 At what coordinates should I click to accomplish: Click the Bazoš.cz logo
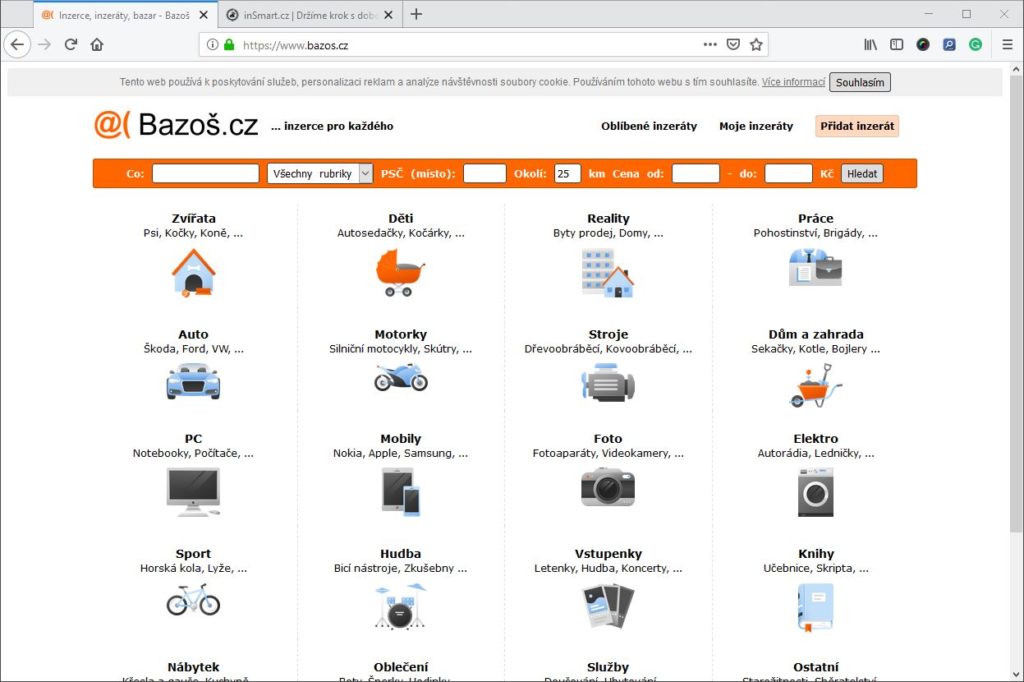(x=176, y=124)
